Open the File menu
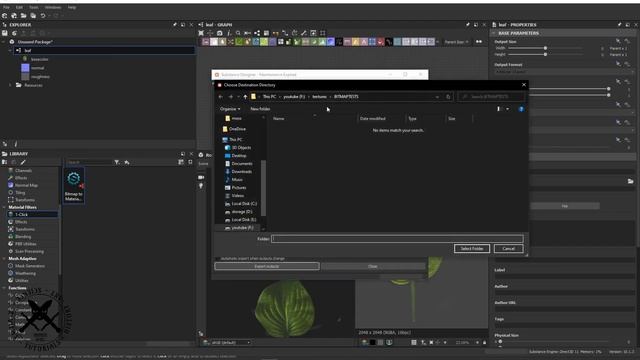The image size is (640, 360). pos(6,7)
